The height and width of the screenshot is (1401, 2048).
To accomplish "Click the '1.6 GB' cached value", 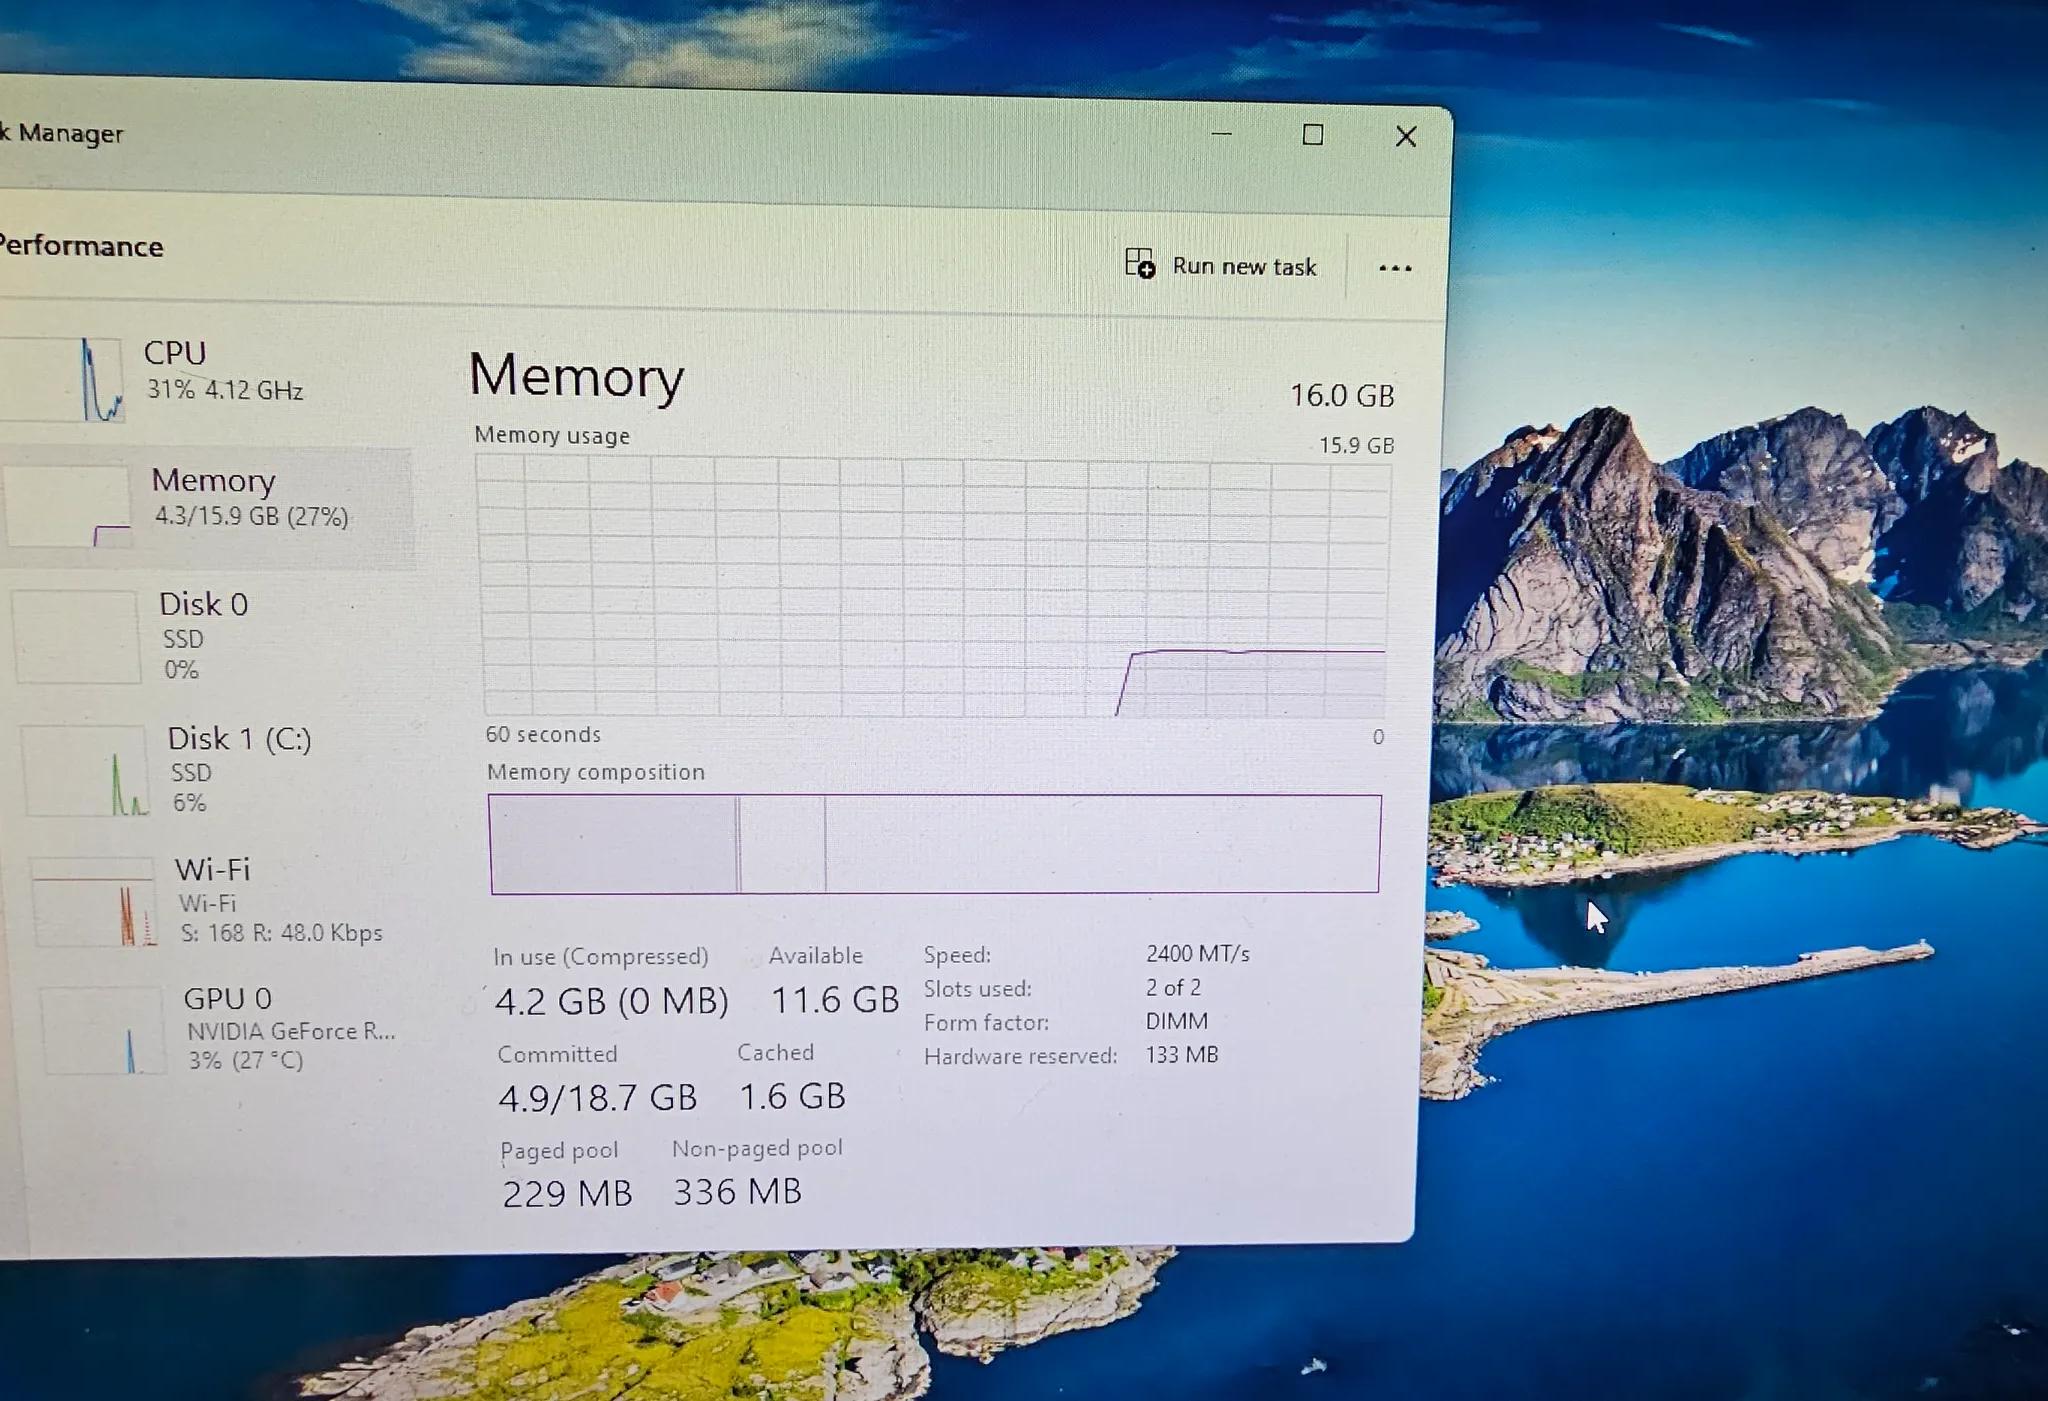I will (x=793, y=1097).
